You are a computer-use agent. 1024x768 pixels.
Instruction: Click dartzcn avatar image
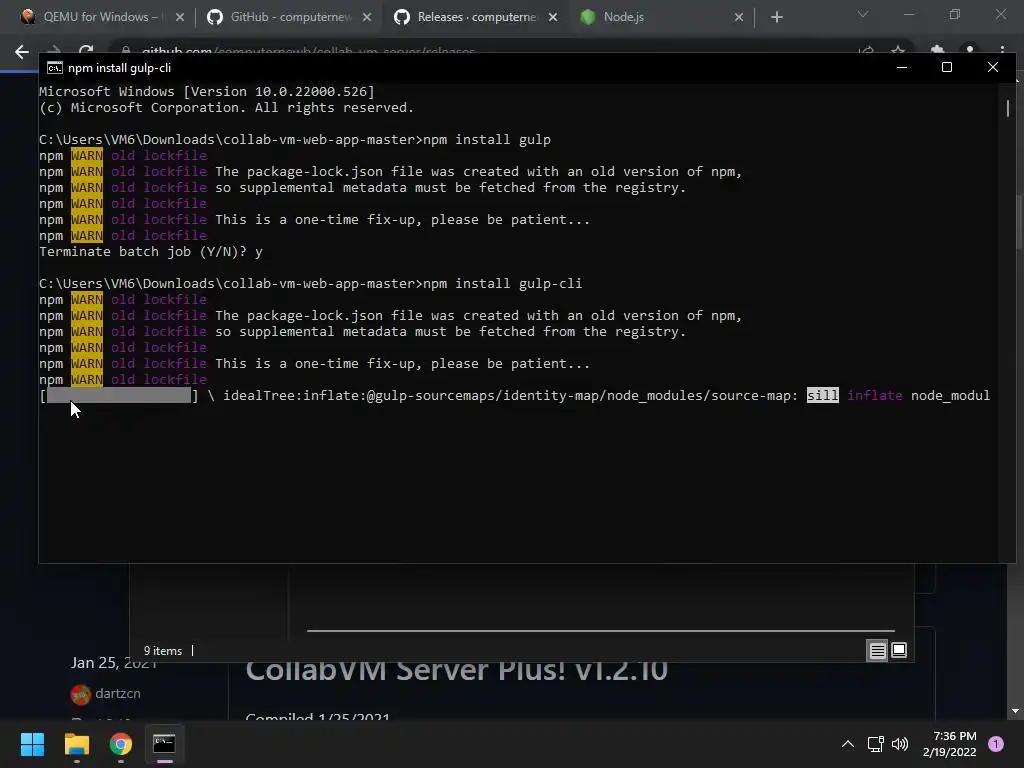[x=80, y=694]
